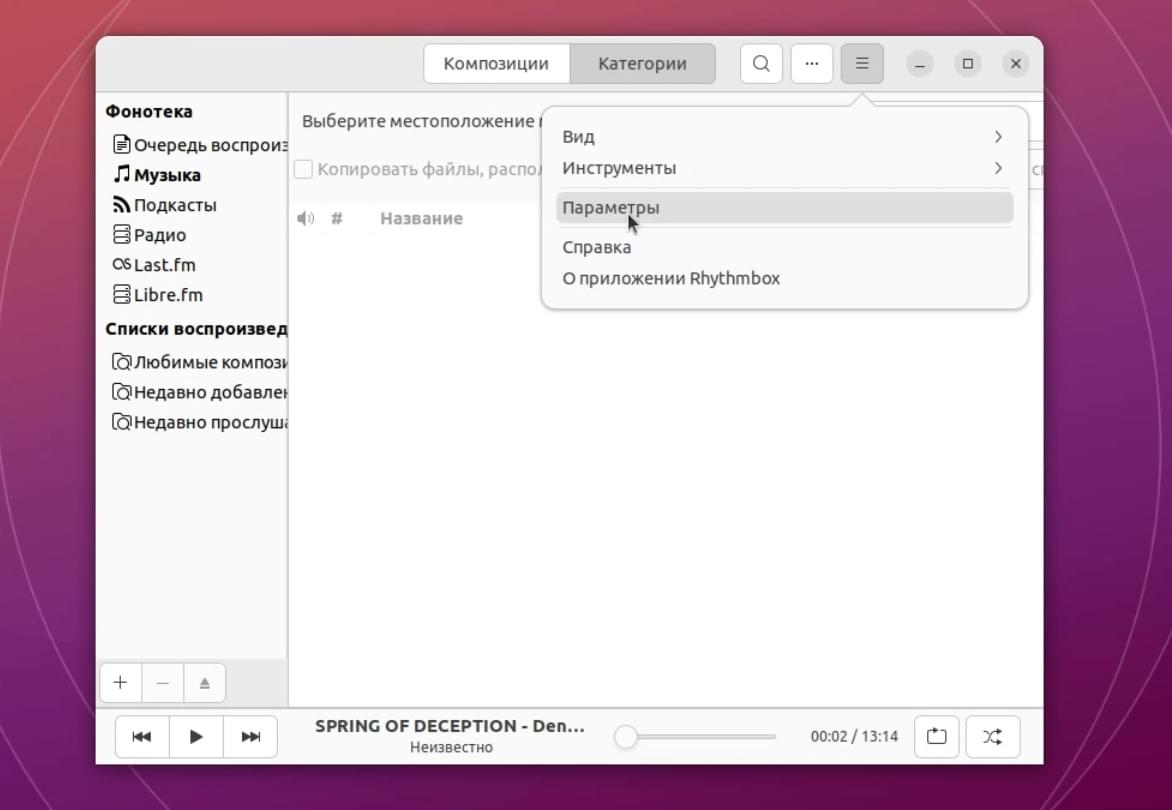The width and height of the screenshot is (1172, 810).
Task: Select Last.fm in sidebar
Action: pos(192,265)
